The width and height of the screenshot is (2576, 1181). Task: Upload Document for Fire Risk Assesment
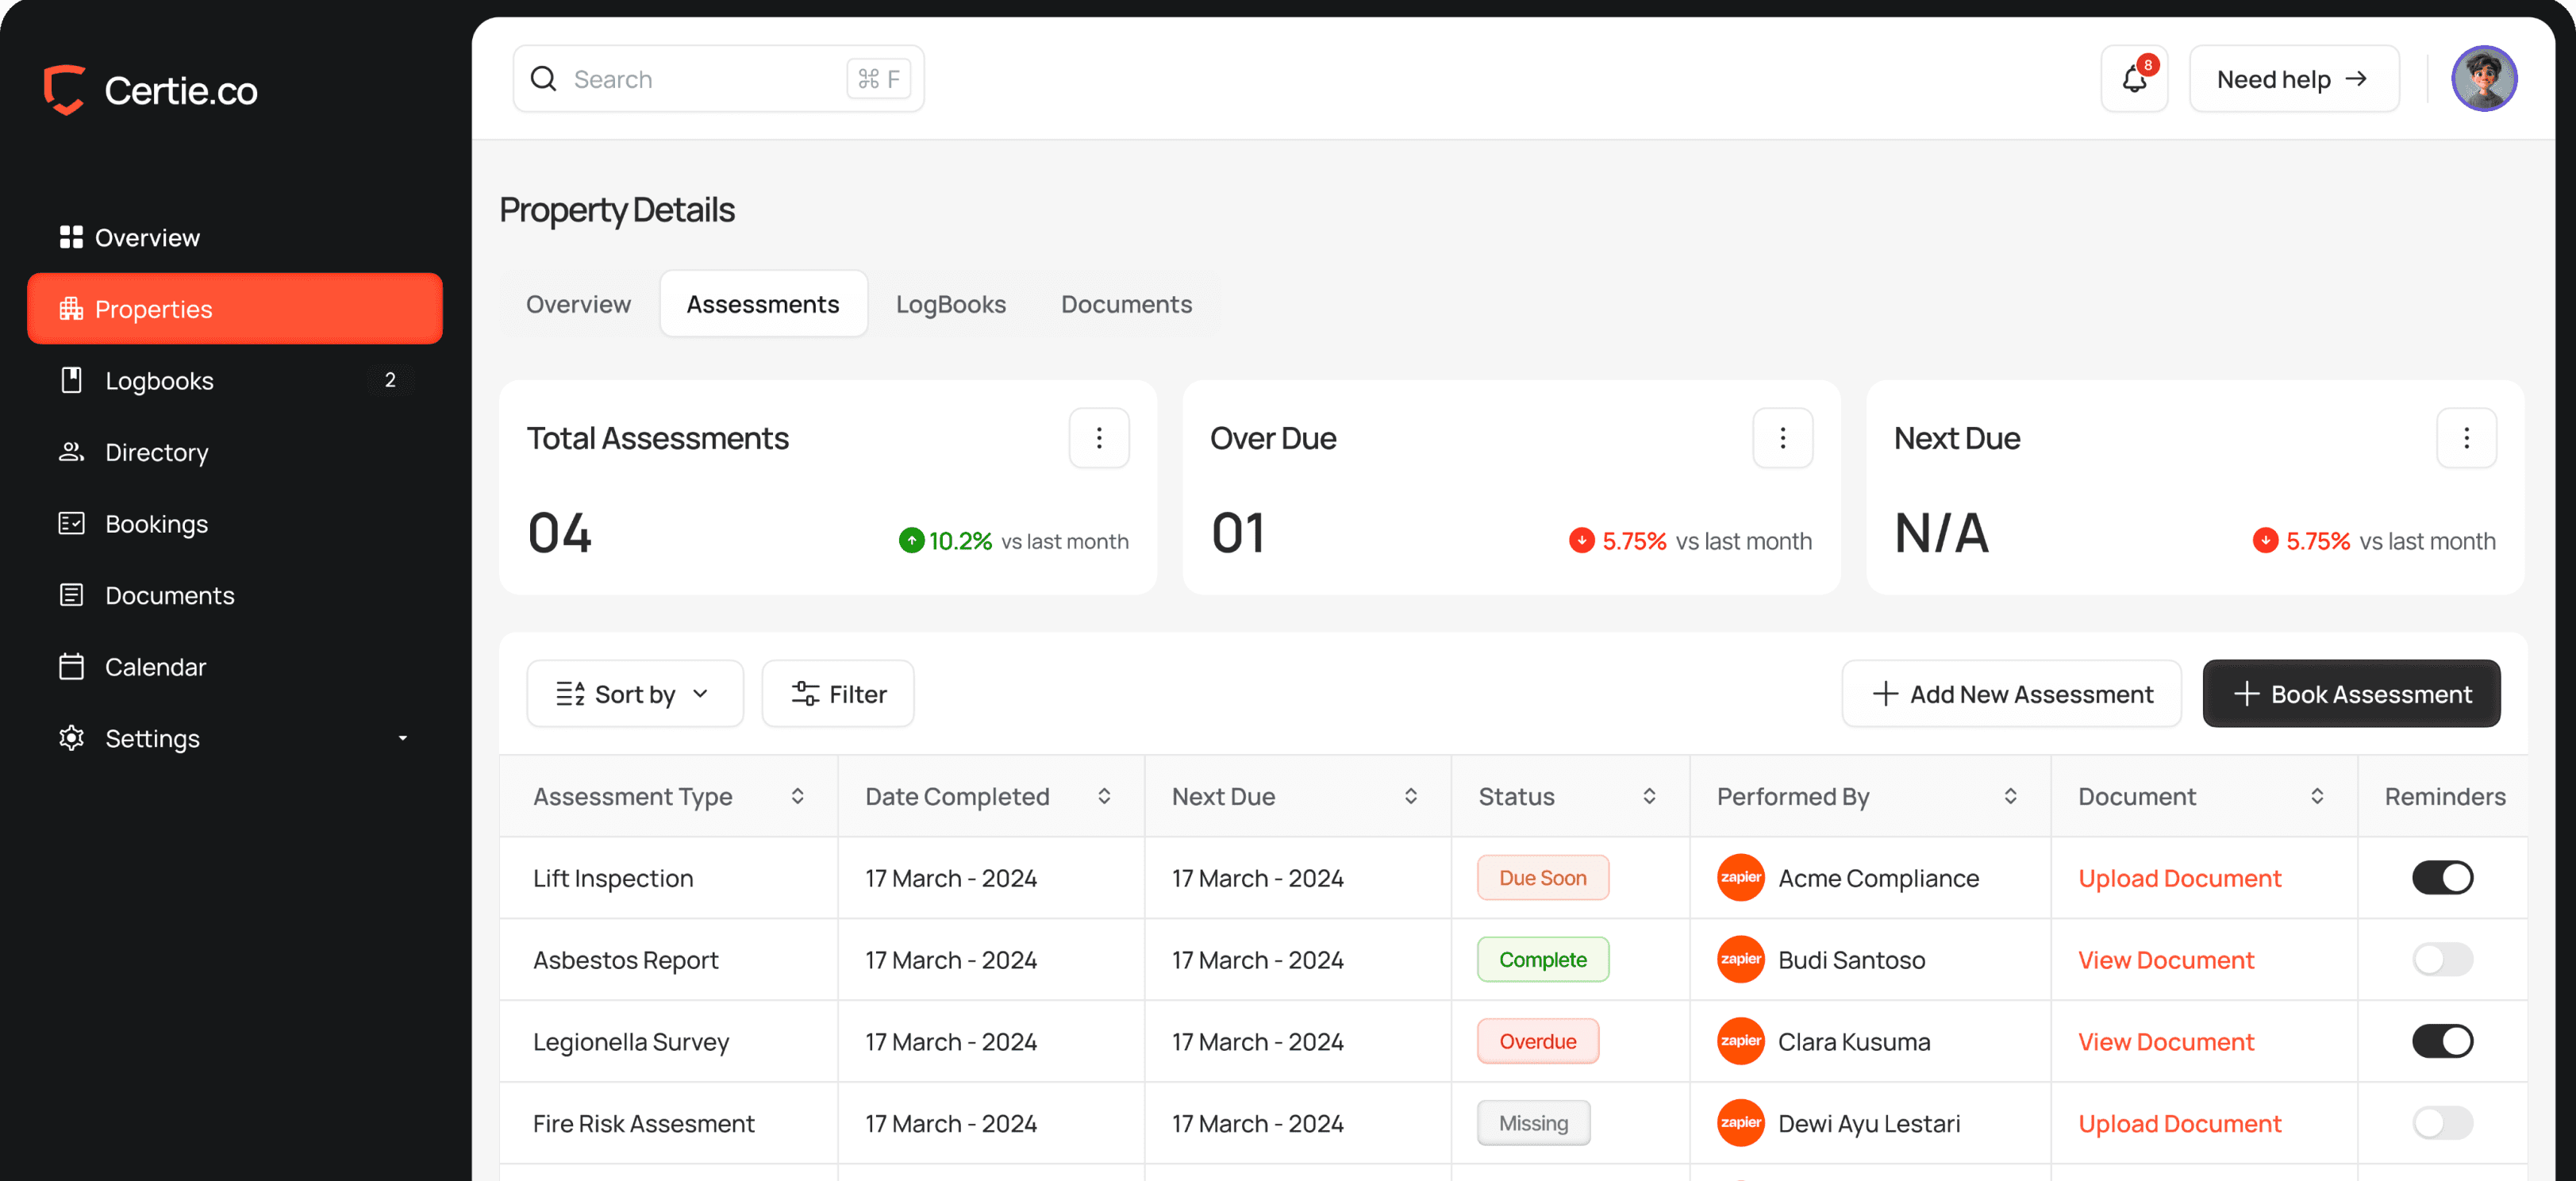point(2179,1123)
